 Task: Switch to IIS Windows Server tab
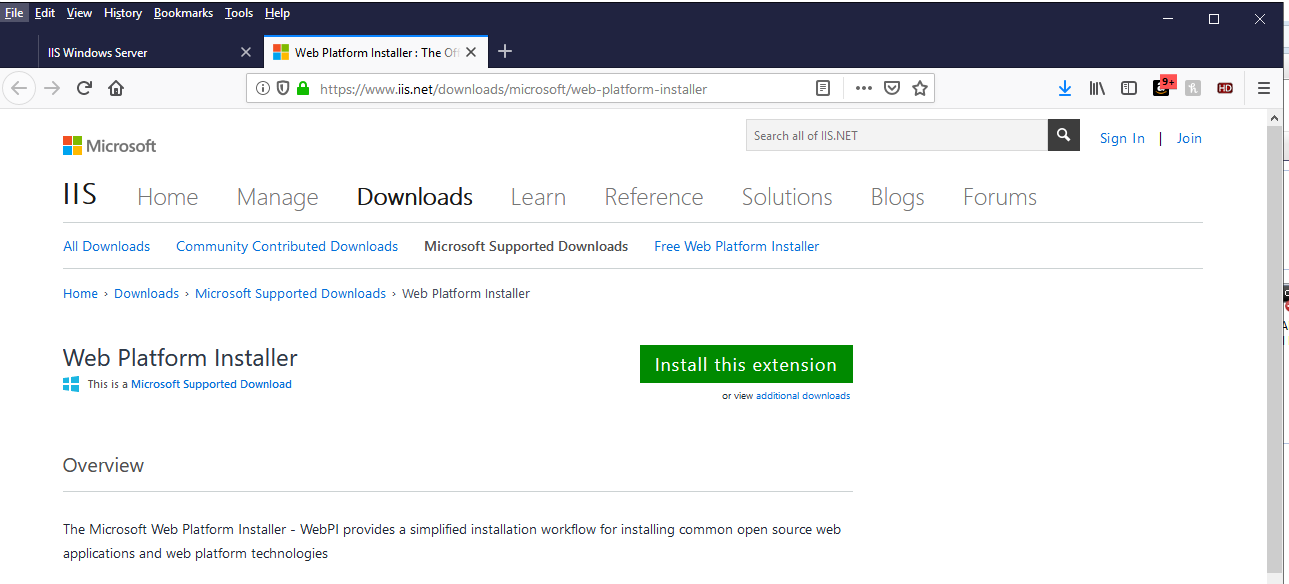[x=148, y=52]
